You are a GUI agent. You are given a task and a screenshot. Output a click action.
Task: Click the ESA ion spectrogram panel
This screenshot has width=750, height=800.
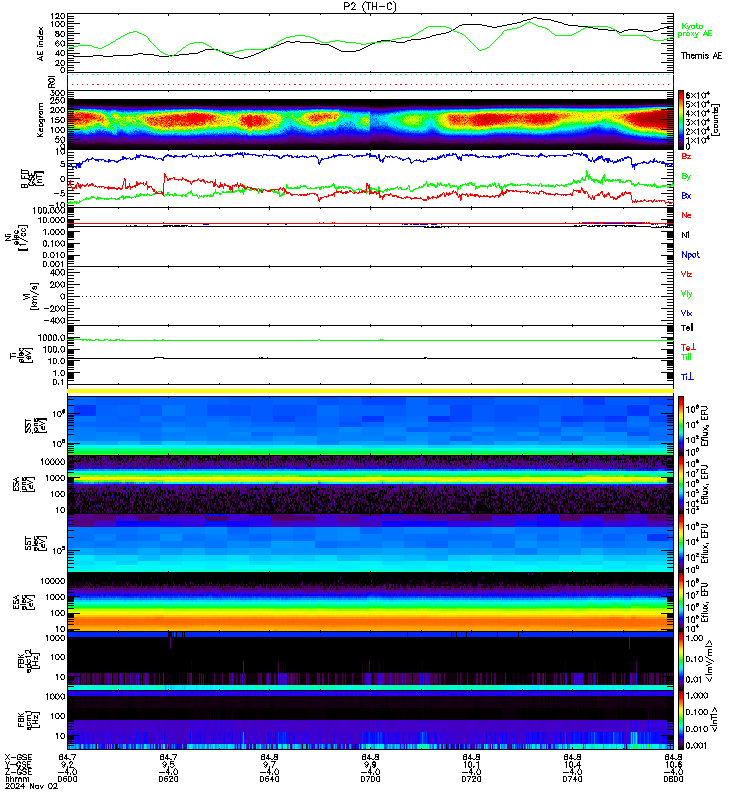370,485
